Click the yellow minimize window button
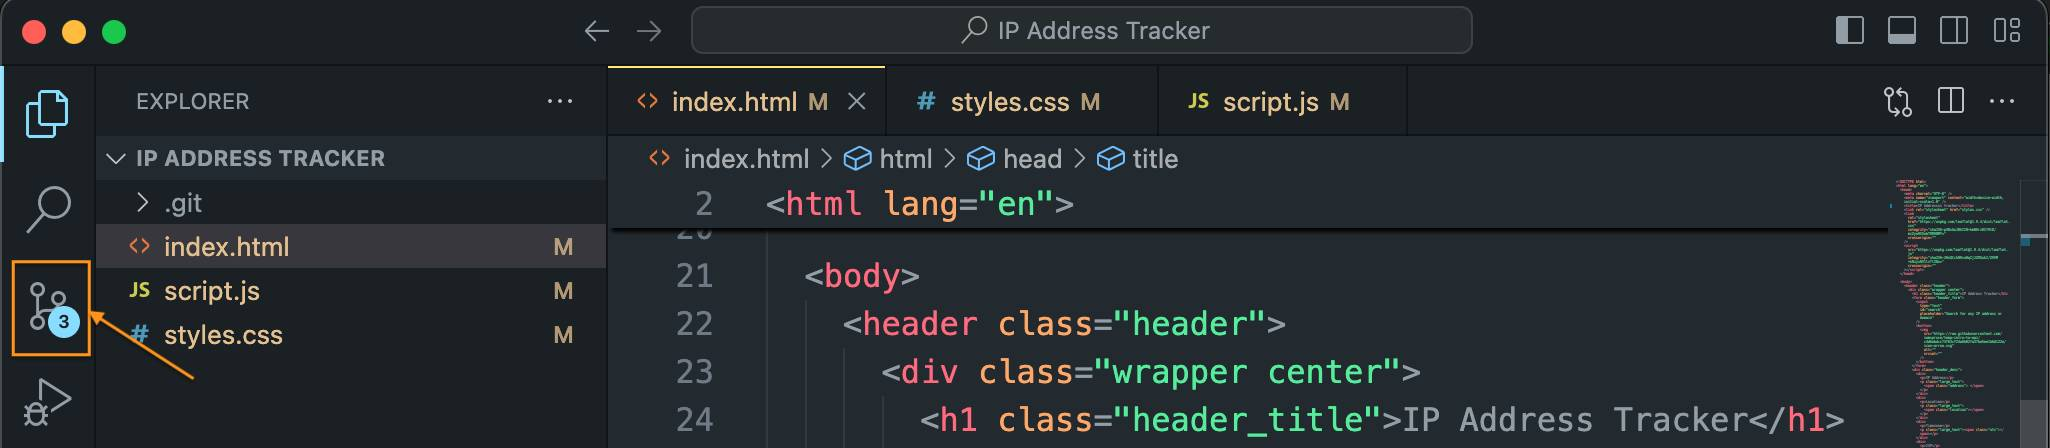The image size is (2050, 448). 74,32
